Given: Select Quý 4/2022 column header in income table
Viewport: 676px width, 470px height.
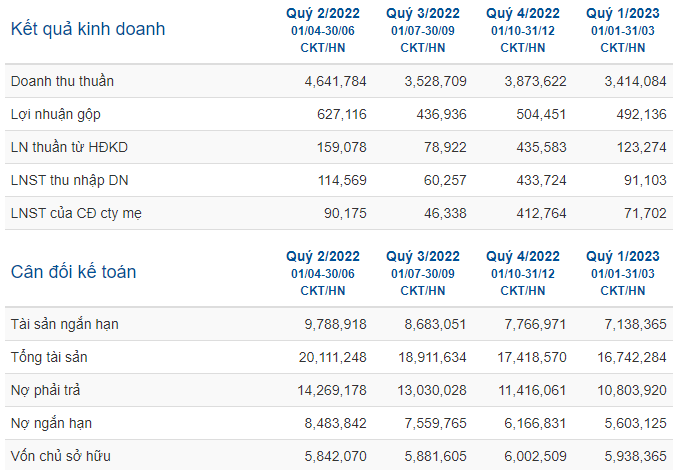Looking at the screenshot, I should coord(523,13).
